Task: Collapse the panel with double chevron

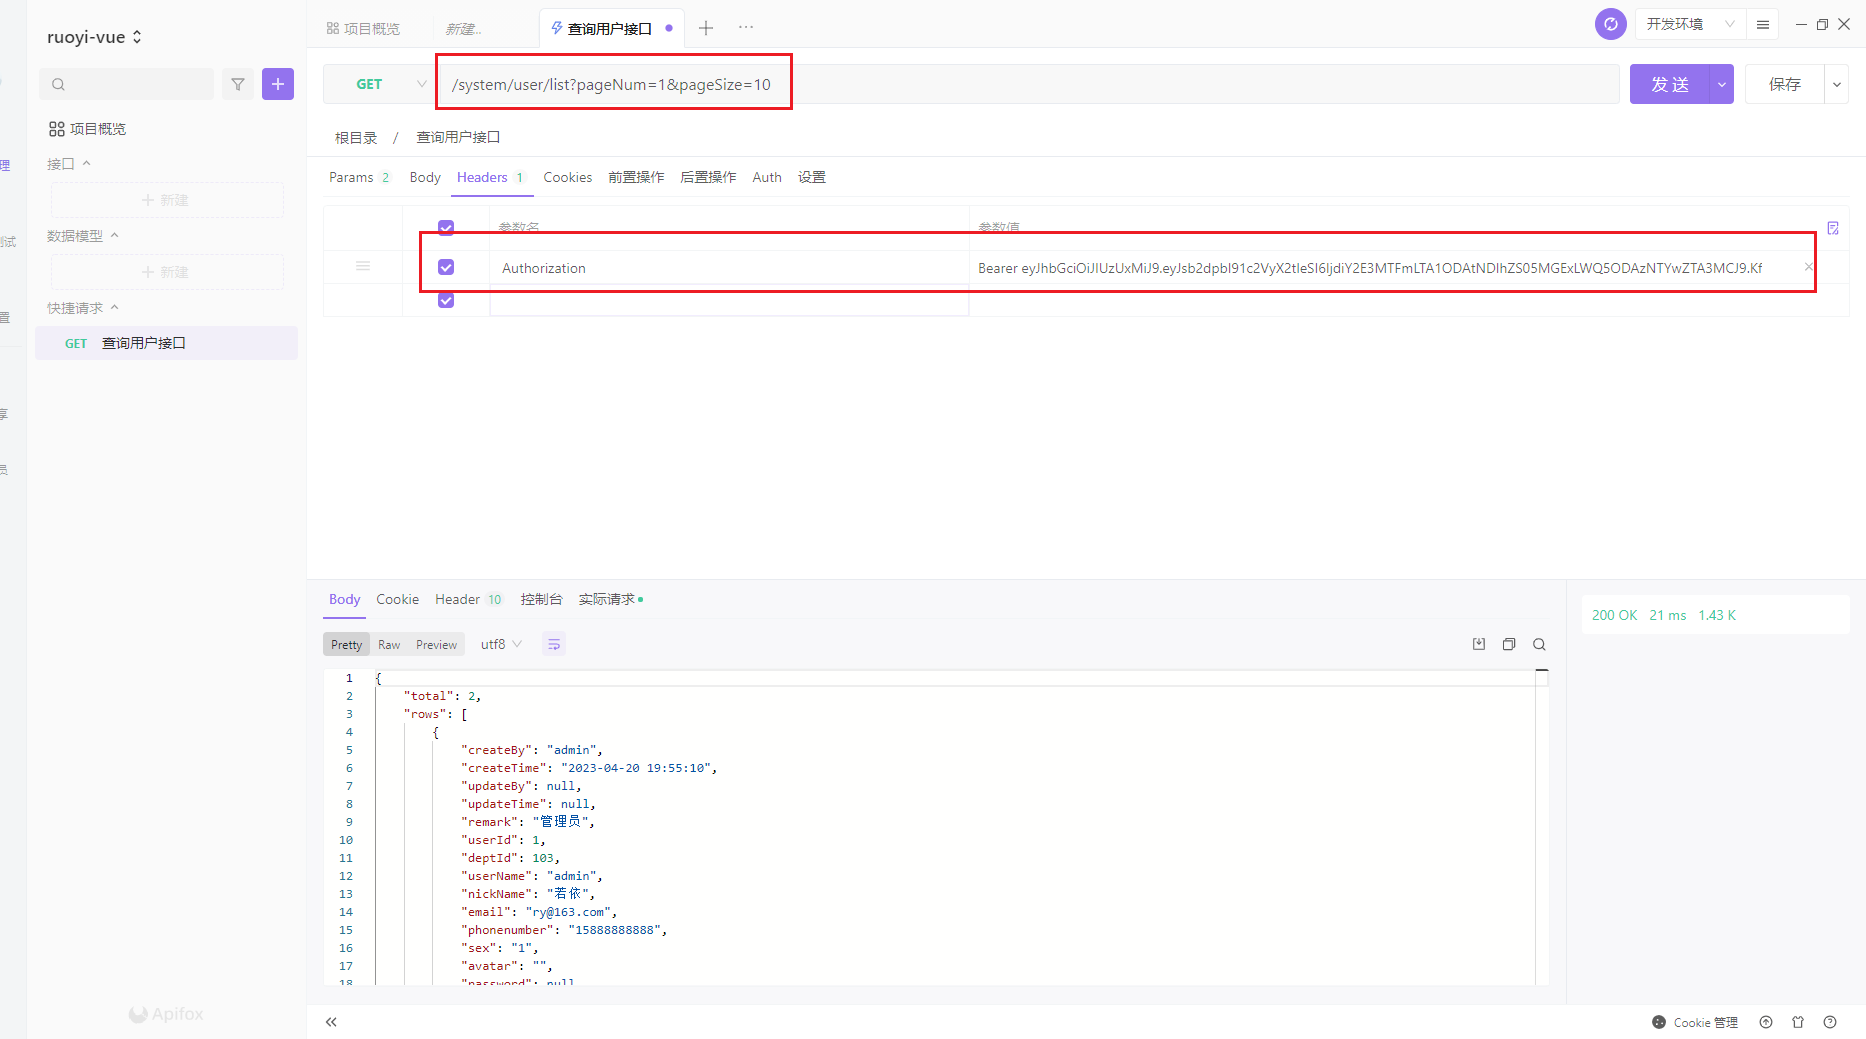Action: click(x=331, y=1022)
